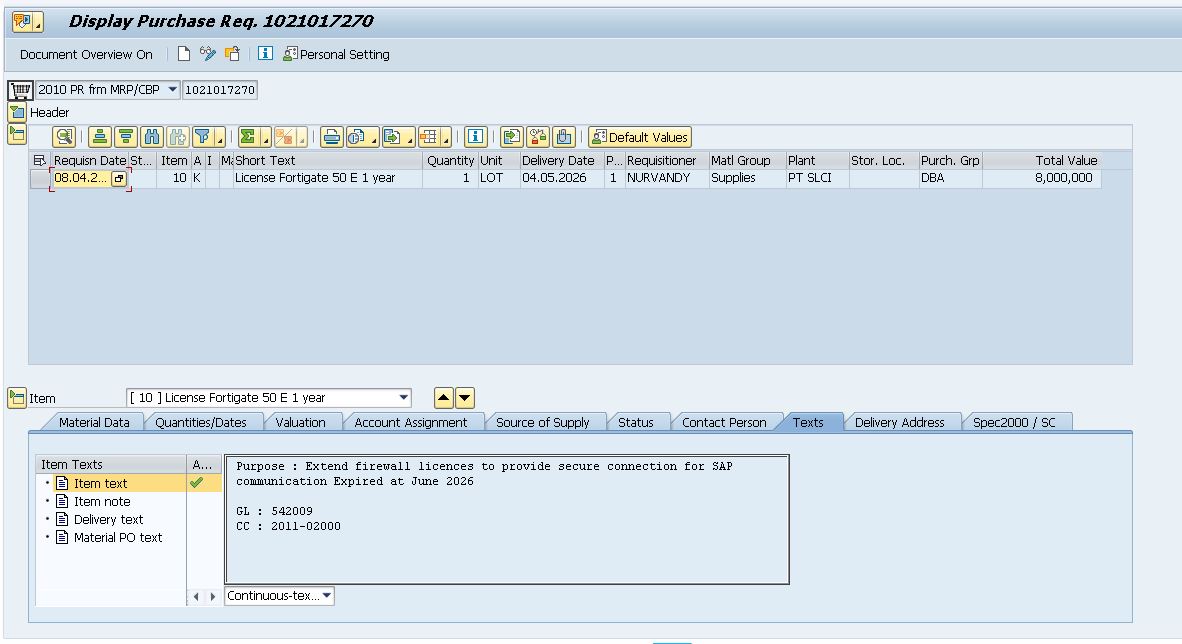
Task: Open the PR document type dropdown
Action: tap(173, 90)
